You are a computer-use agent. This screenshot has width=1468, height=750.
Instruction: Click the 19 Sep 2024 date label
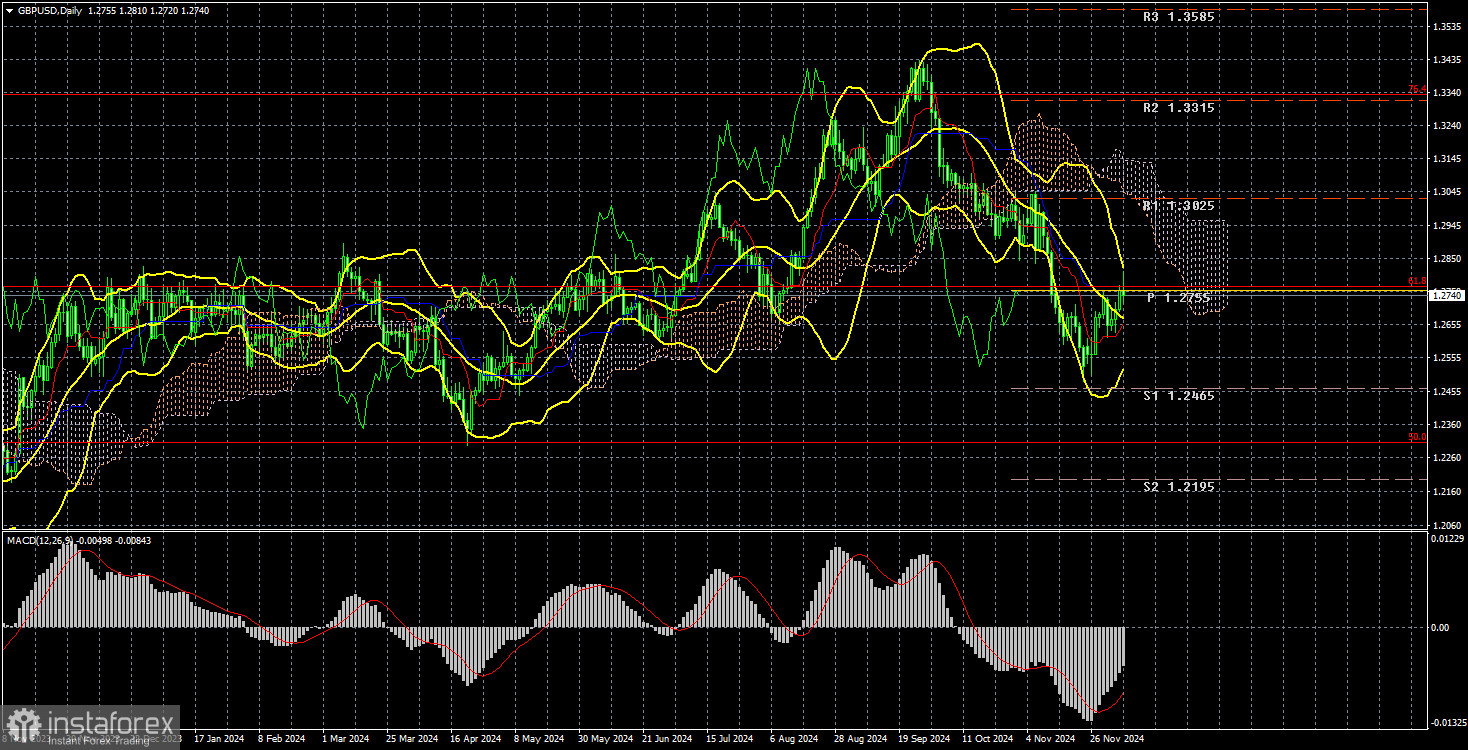point(925,739)
